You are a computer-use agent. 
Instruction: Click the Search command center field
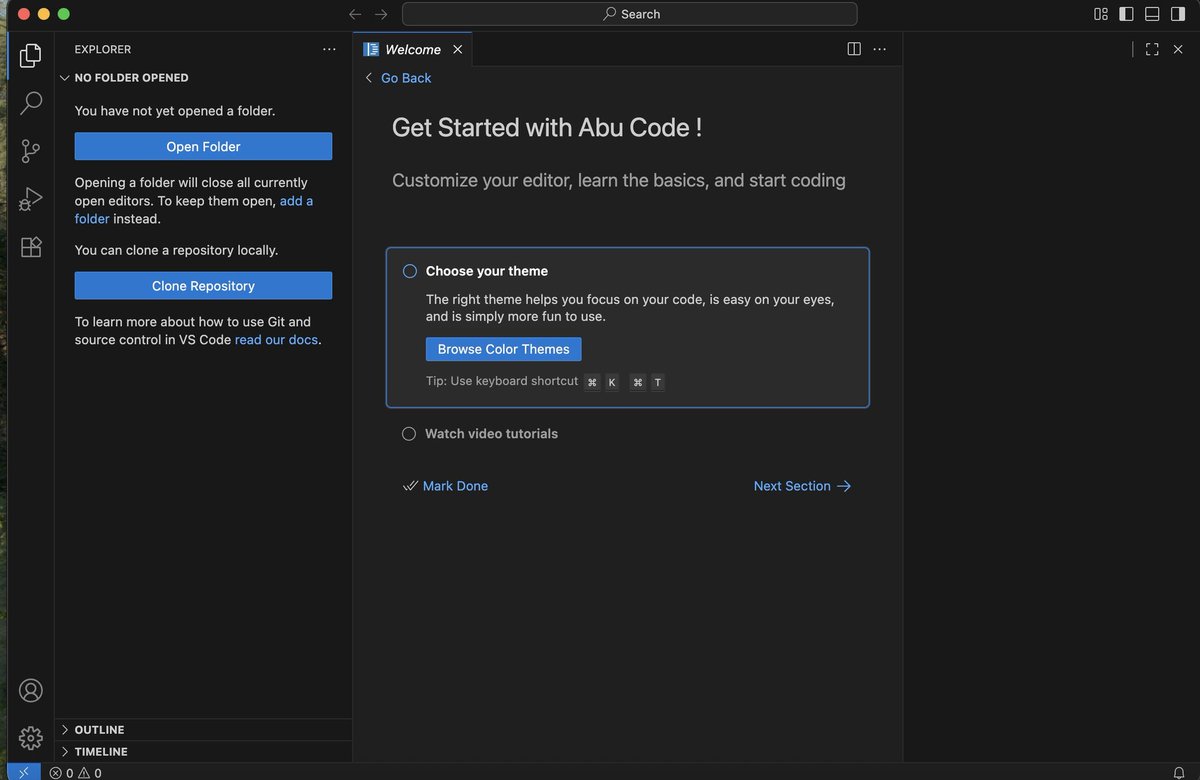(630, 14)
